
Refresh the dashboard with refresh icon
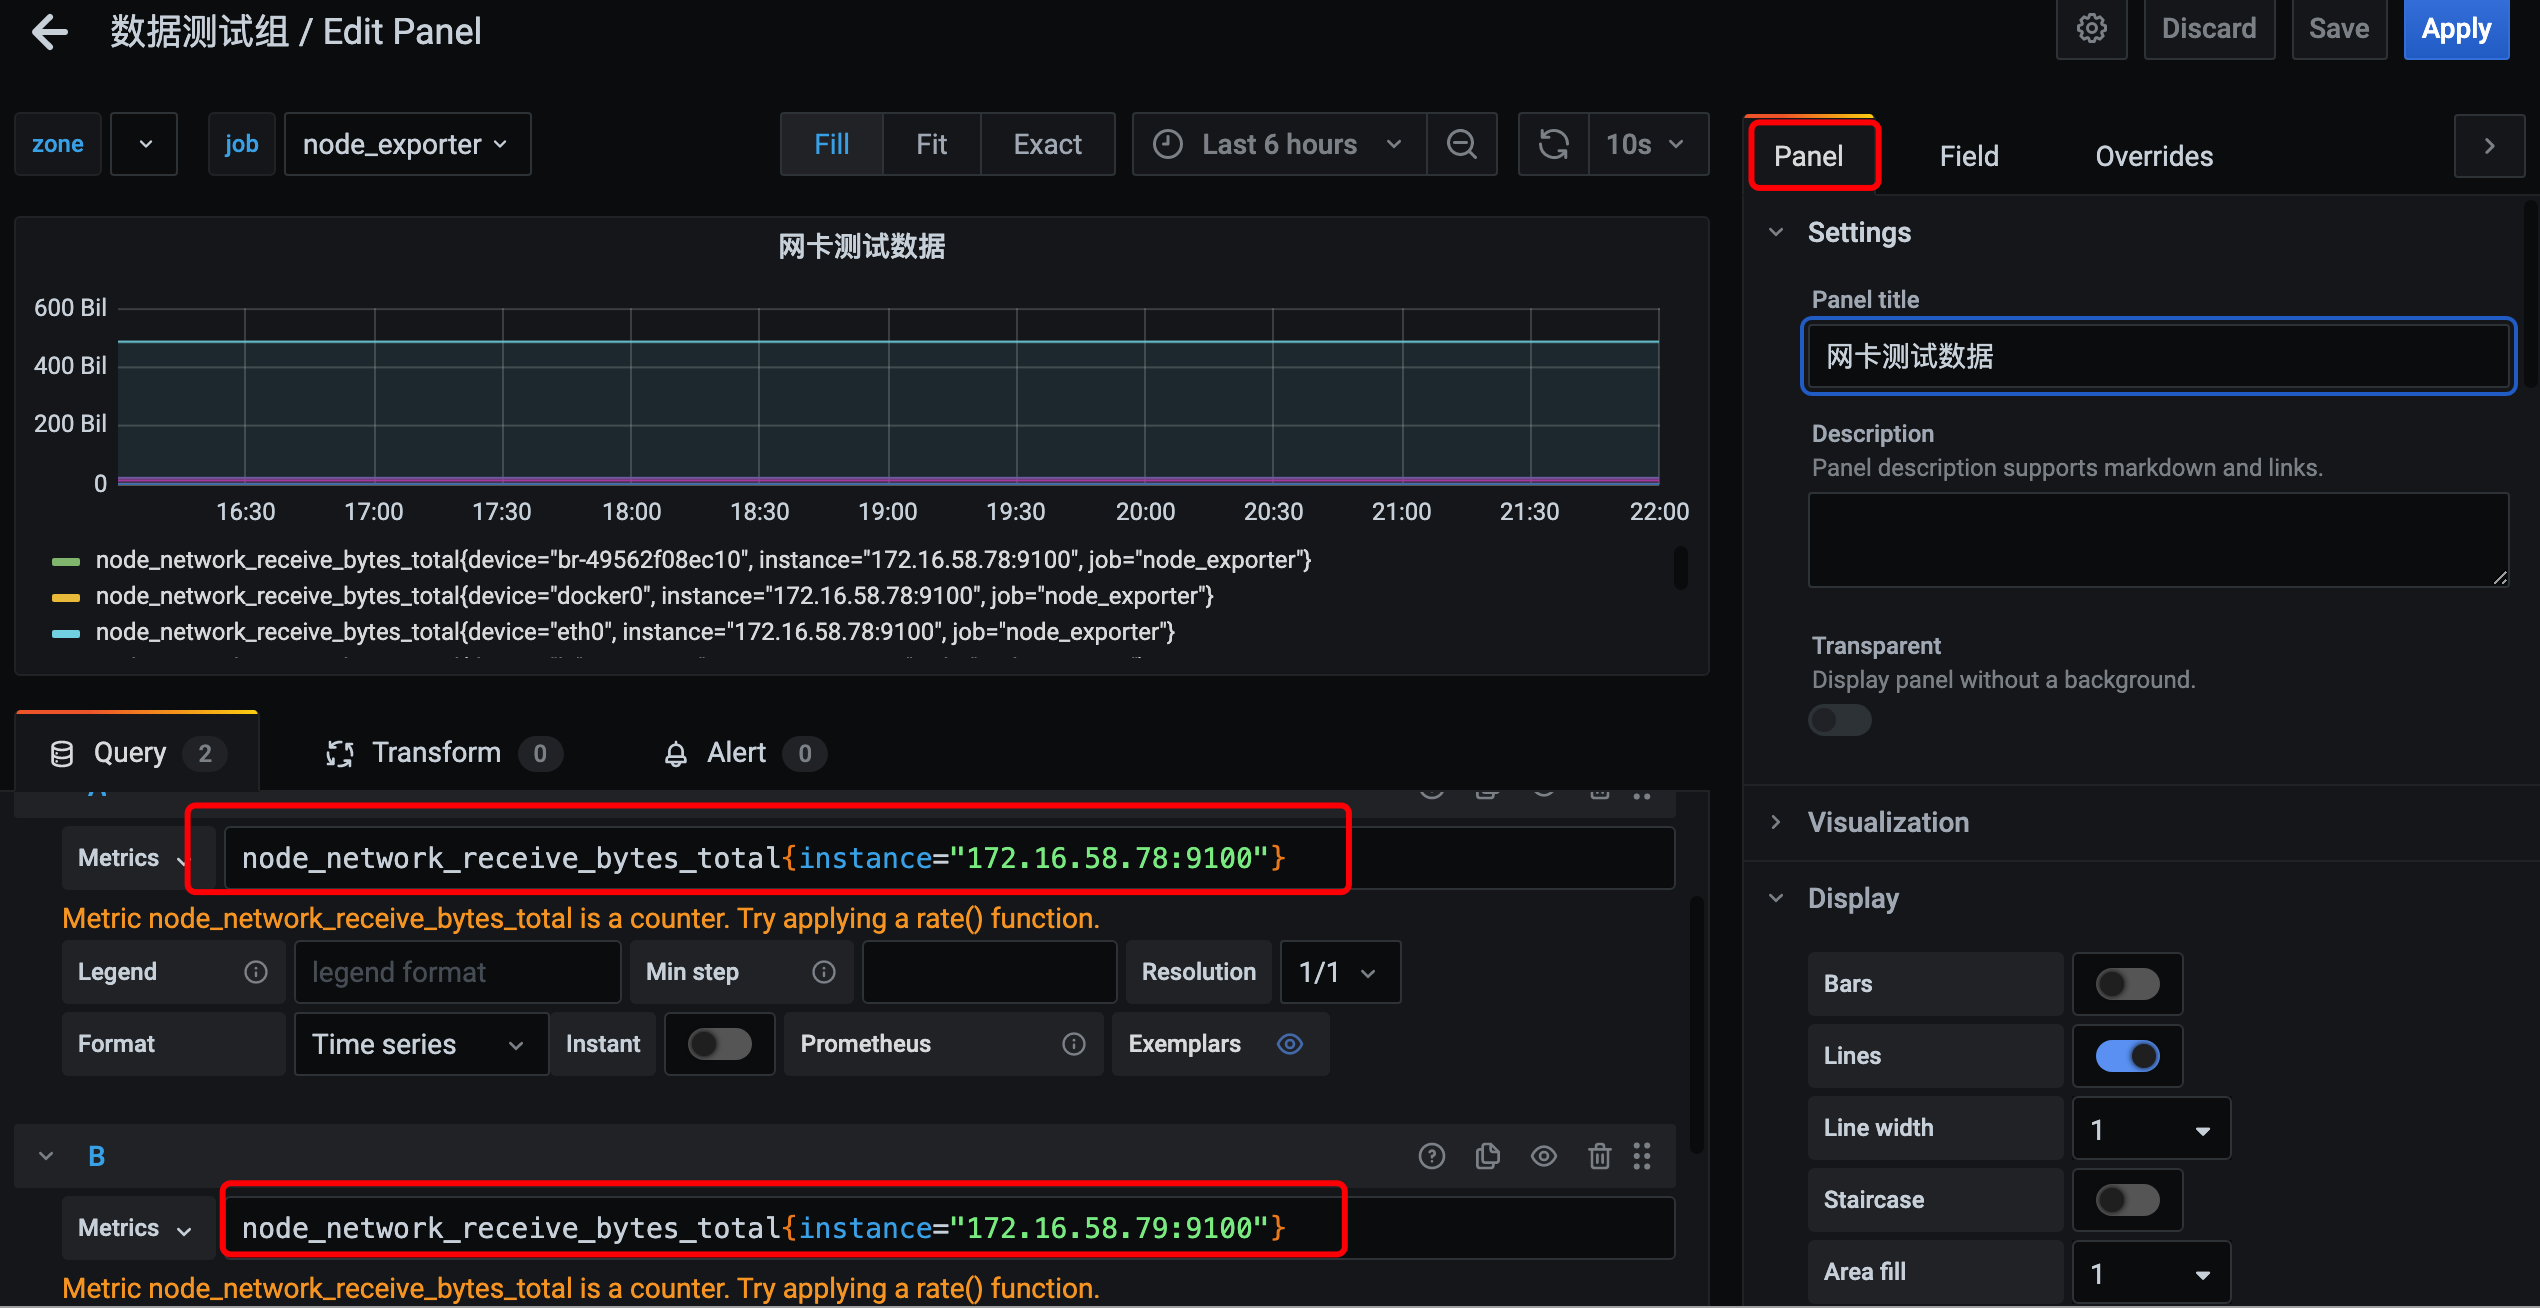tap(1553, 144)
